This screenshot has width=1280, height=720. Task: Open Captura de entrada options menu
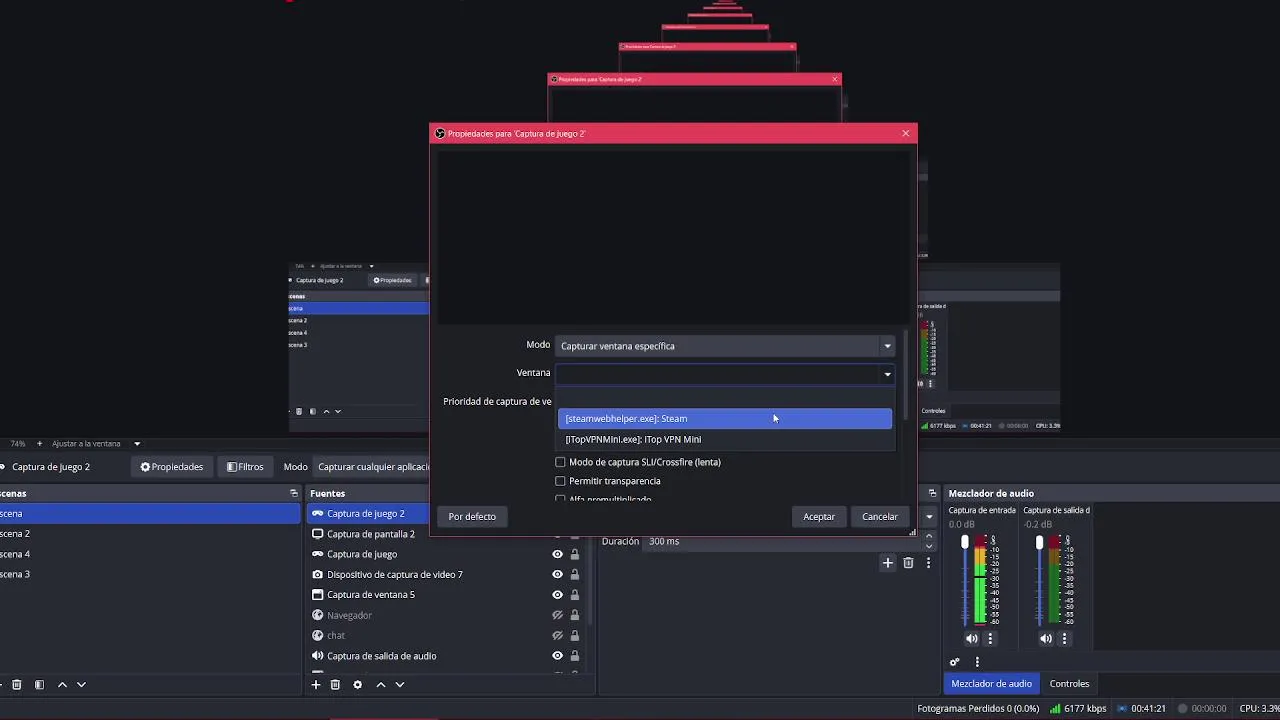pyautogui.click(x=991, y=638)
